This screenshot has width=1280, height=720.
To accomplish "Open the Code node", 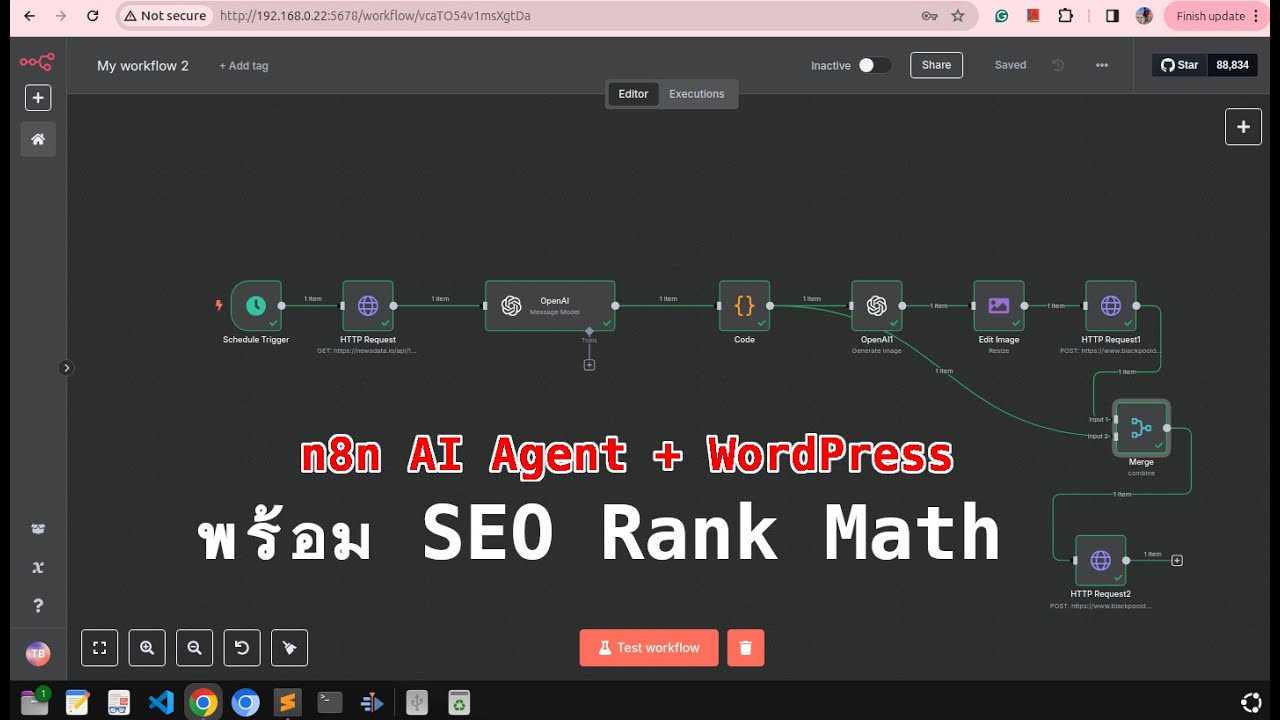I will point(744,306).
